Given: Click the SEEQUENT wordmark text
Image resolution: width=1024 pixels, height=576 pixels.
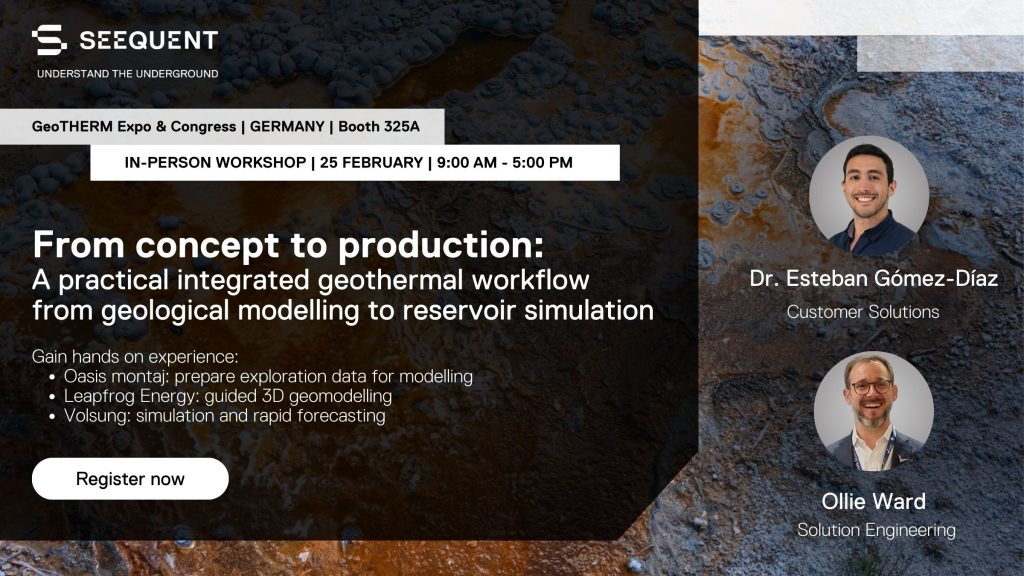Looking at the screenshot, I should [148, 40].
